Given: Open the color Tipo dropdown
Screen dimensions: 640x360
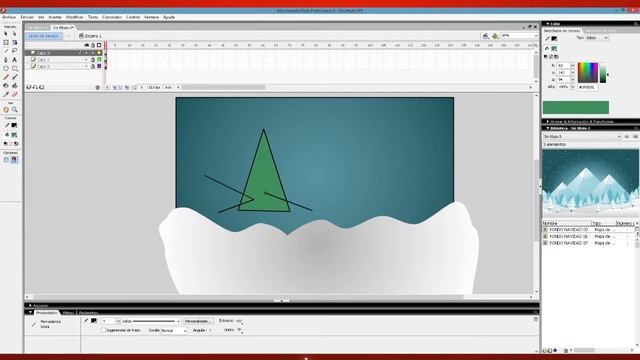Looking at the screenshot, I should [x=597, y=38].
